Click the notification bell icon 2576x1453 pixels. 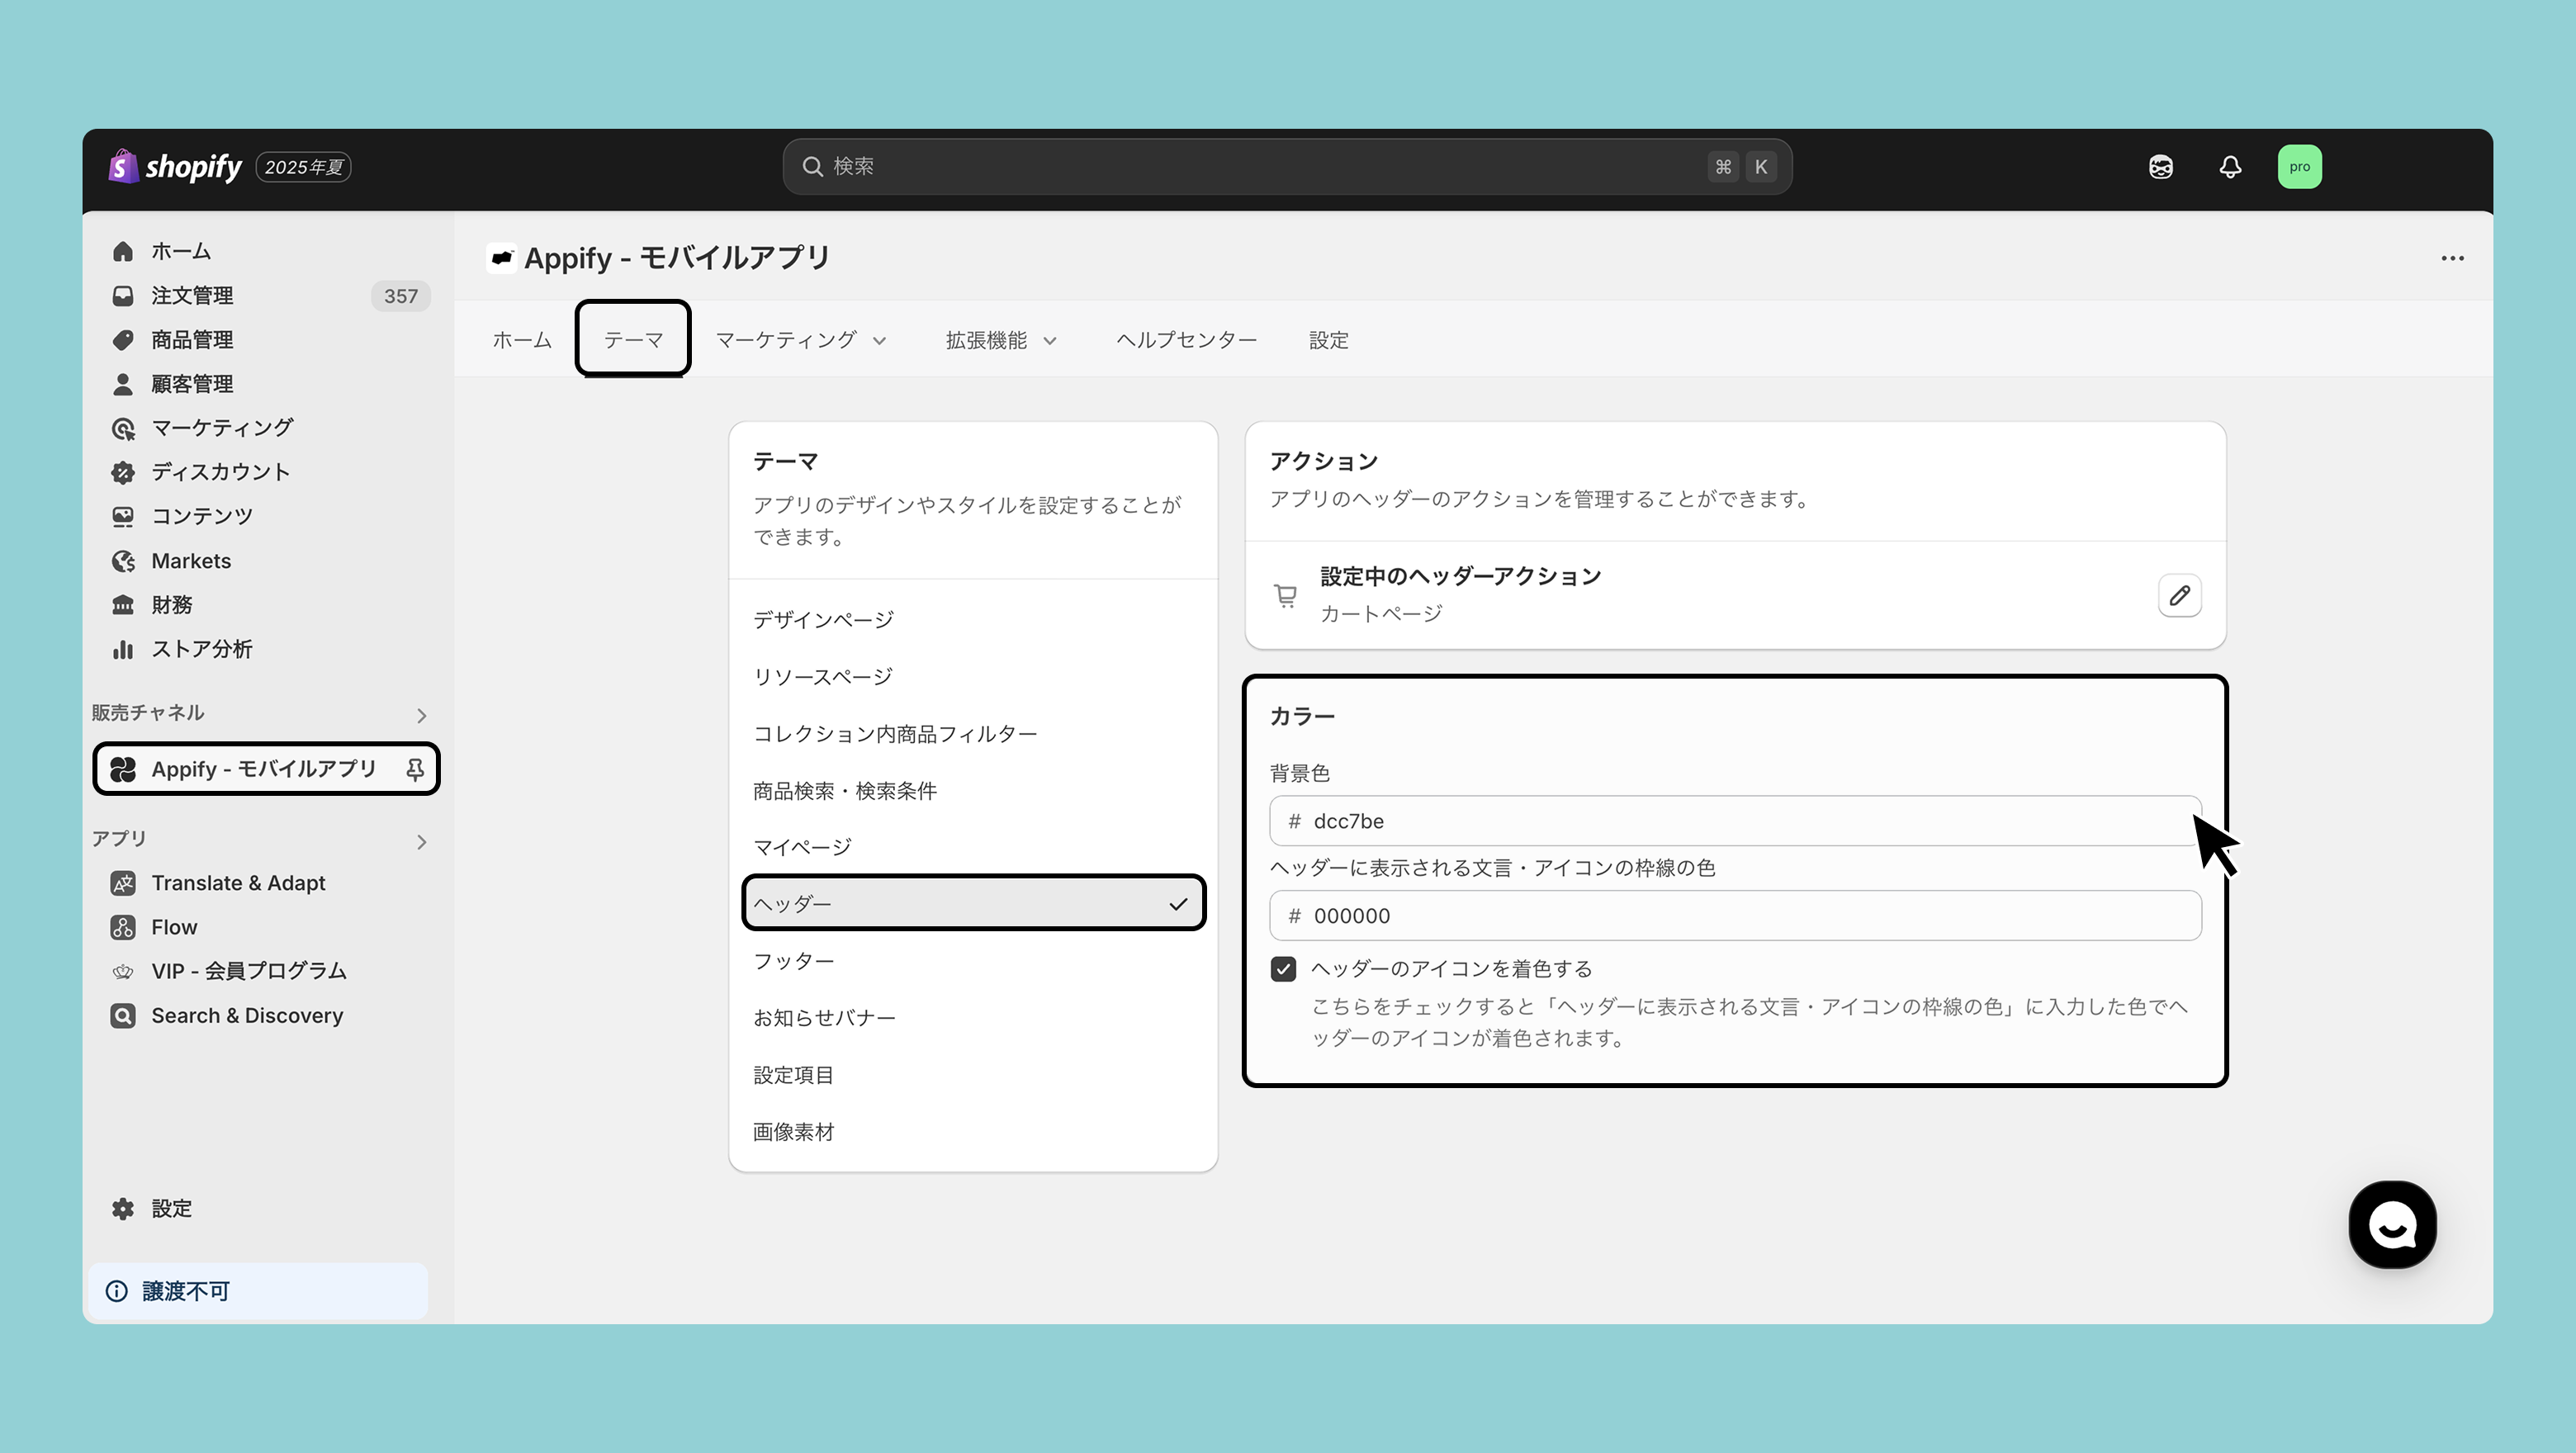[2230, 167]
